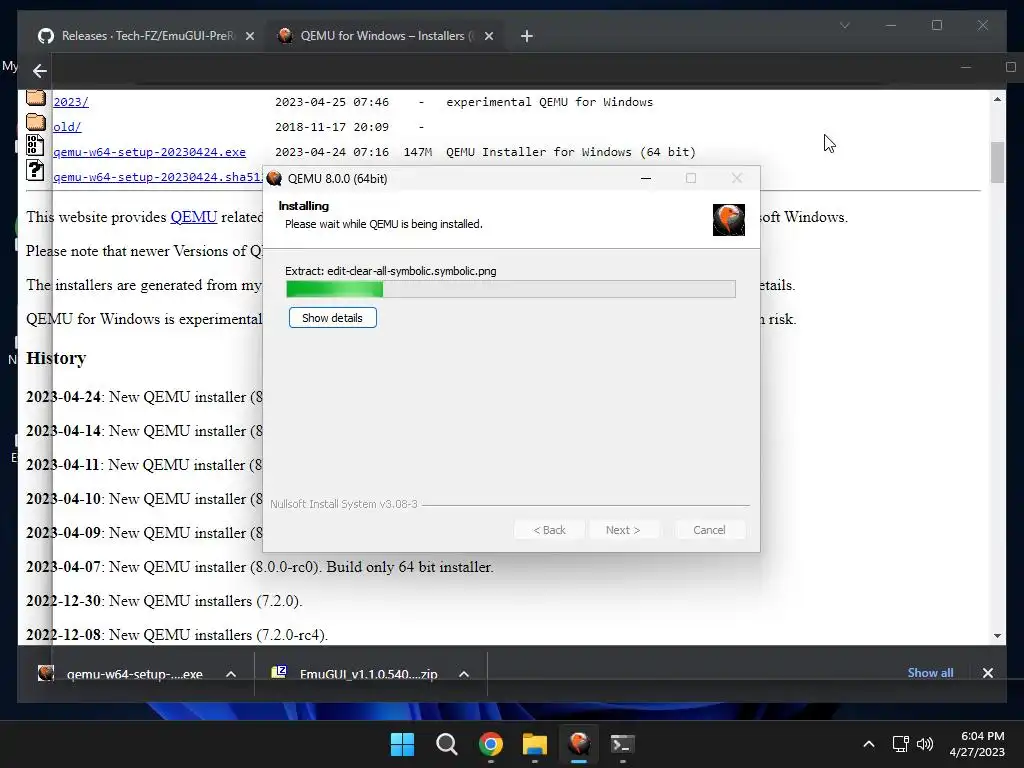Open Google Chrome from taskbar
The width and height of the screenshot is (1024, 768).
pyautogui.click(x=490, y=744)
